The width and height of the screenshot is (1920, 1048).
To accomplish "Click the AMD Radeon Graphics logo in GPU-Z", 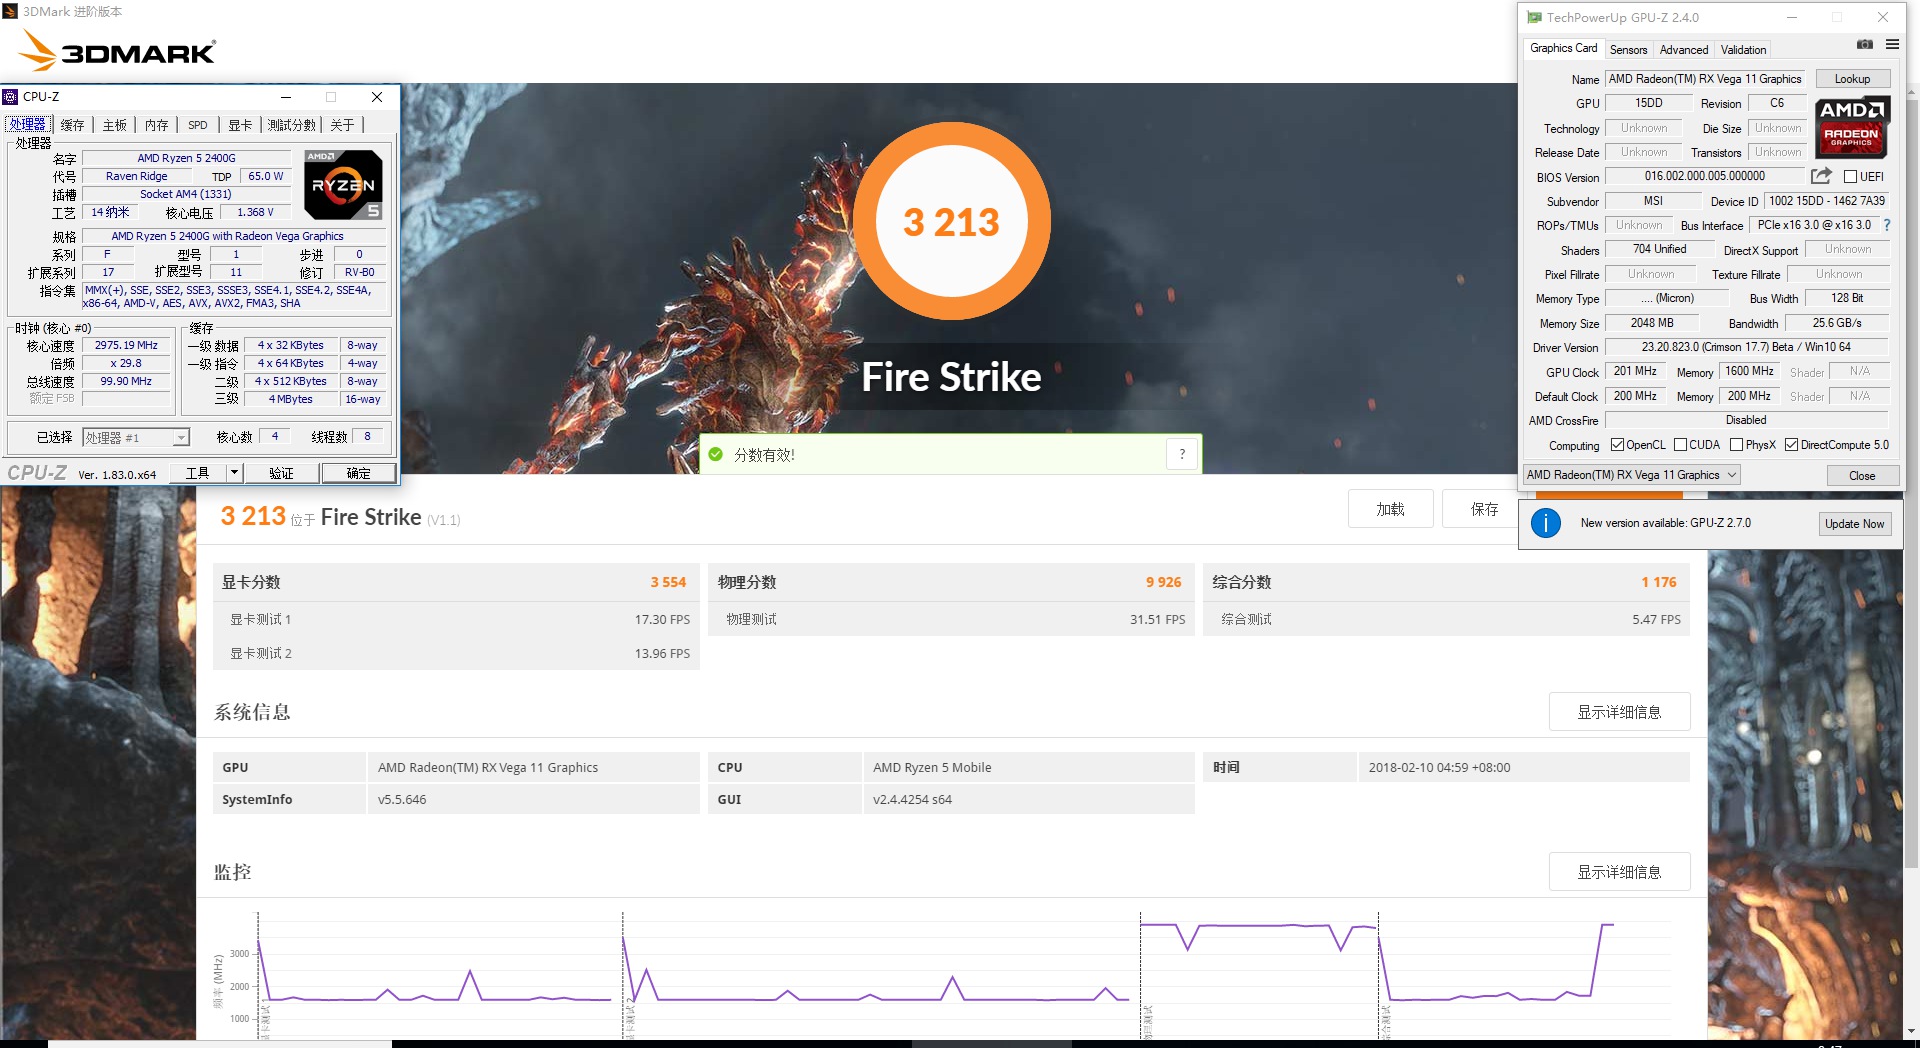I will pos(1852,127).
